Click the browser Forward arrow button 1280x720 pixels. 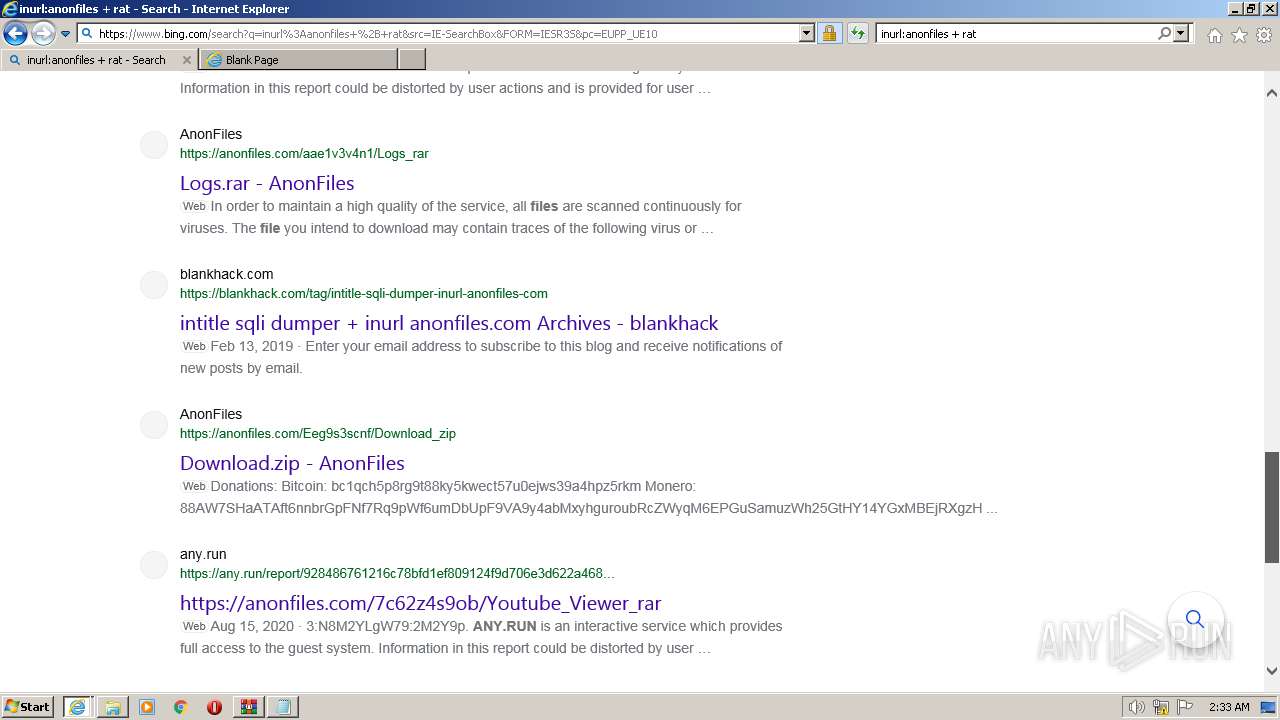click(42, 33)
